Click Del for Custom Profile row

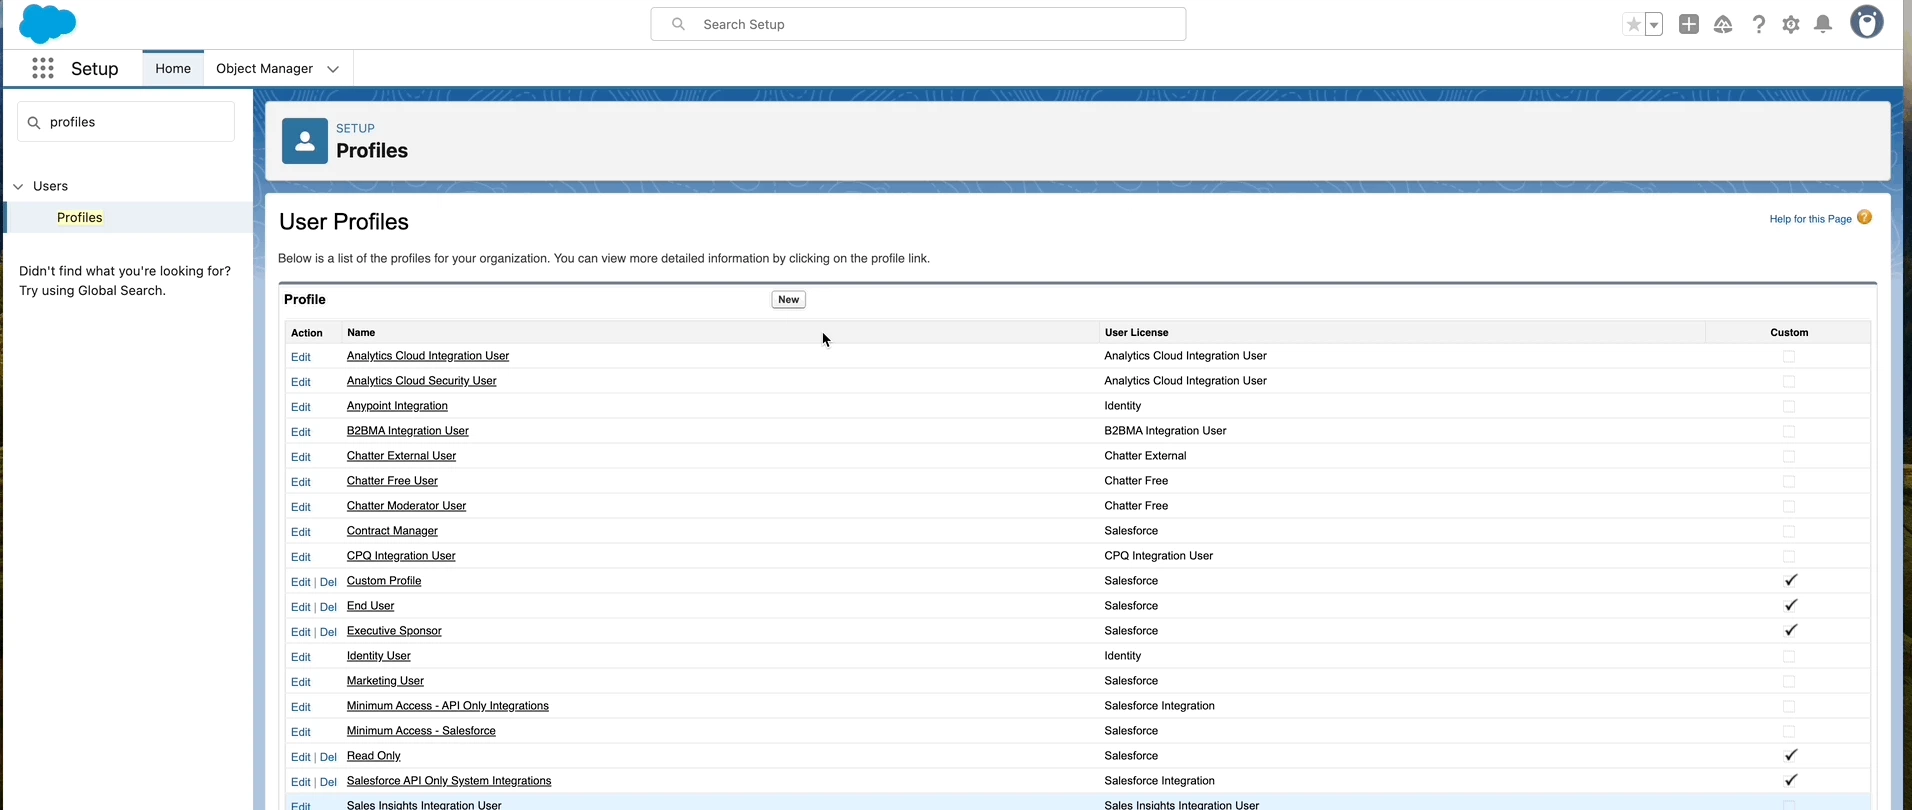[328, 582]
